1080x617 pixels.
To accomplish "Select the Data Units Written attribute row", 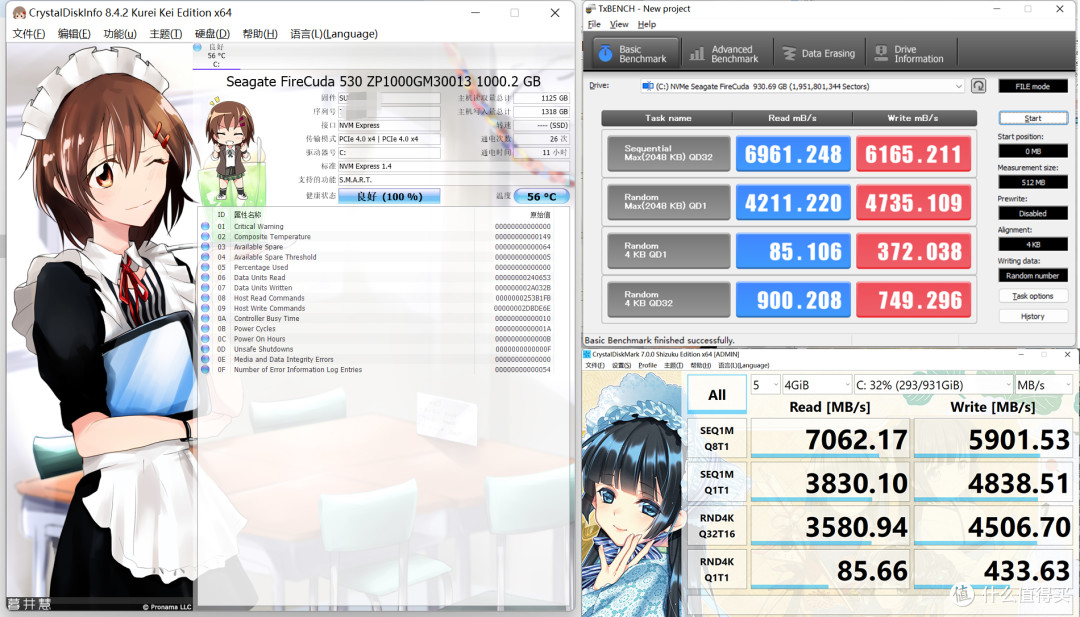I will [377, 288].
